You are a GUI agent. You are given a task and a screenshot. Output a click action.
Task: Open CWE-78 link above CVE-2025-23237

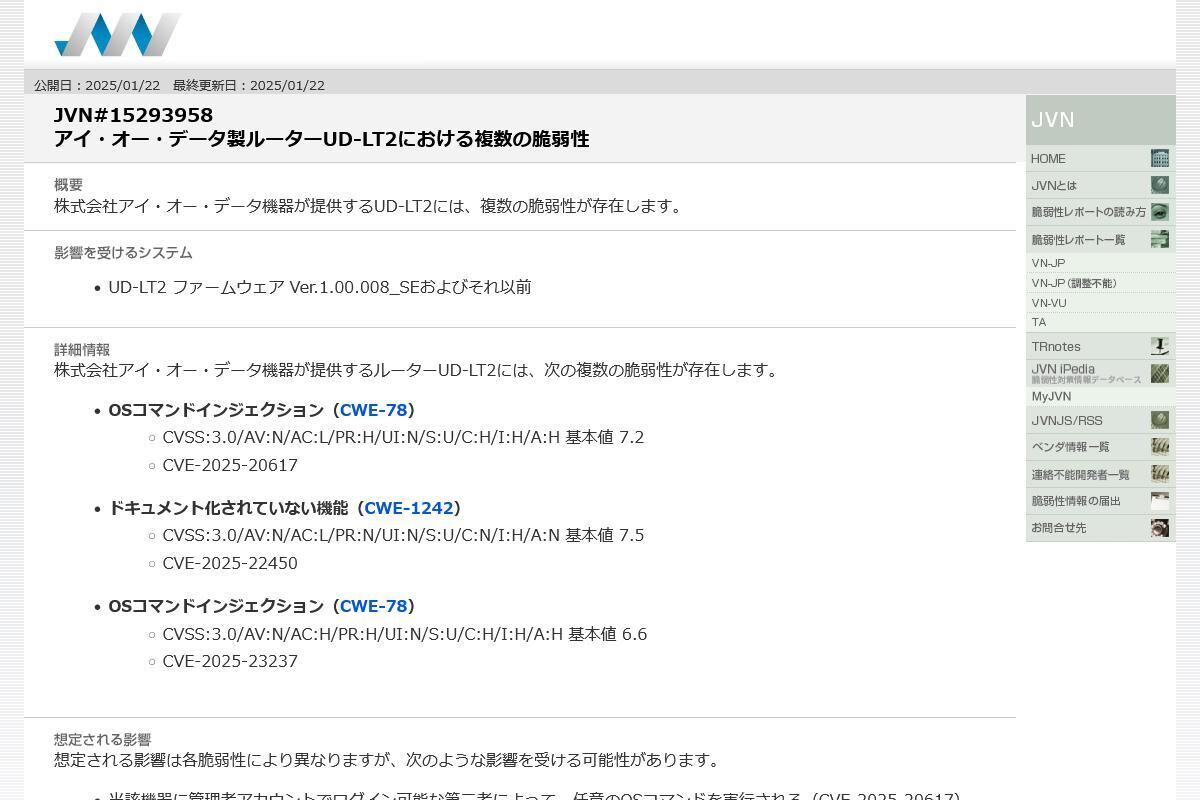pyautogui.click(x=373, y=606)
